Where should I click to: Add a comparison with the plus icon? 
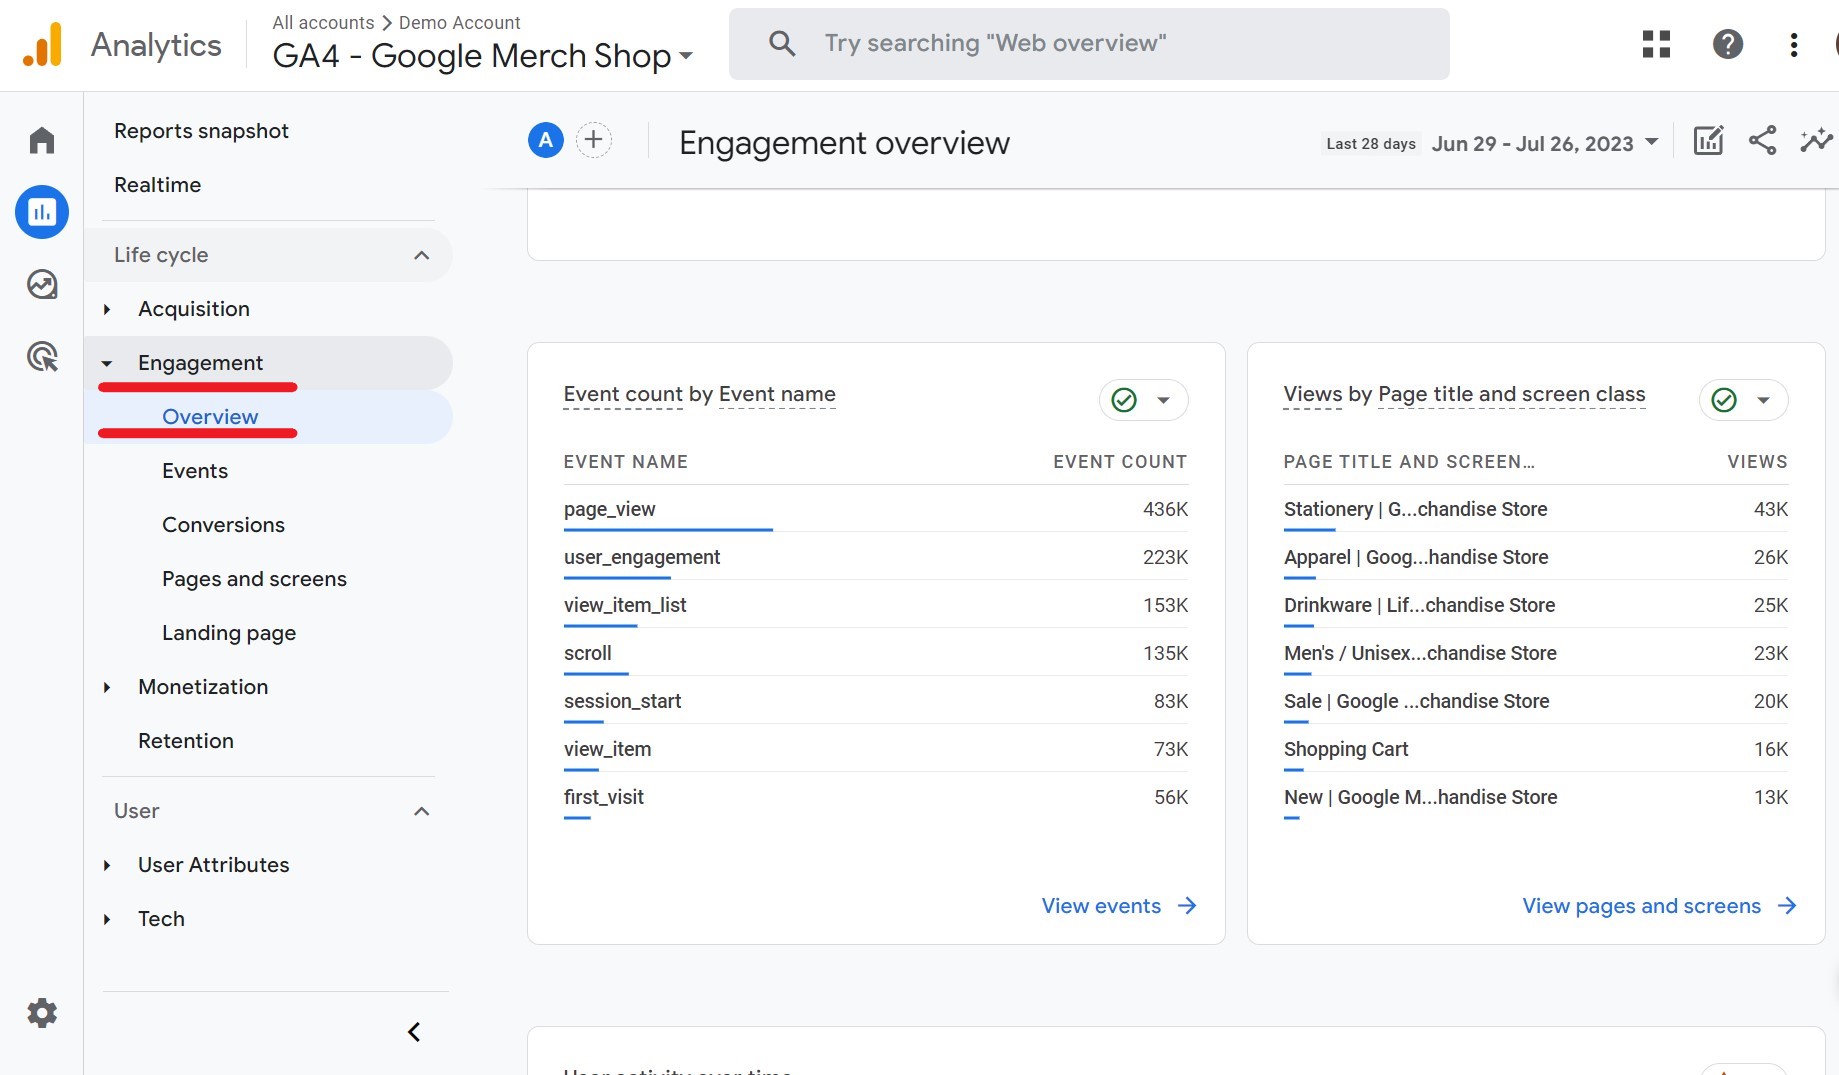(594, 140)
